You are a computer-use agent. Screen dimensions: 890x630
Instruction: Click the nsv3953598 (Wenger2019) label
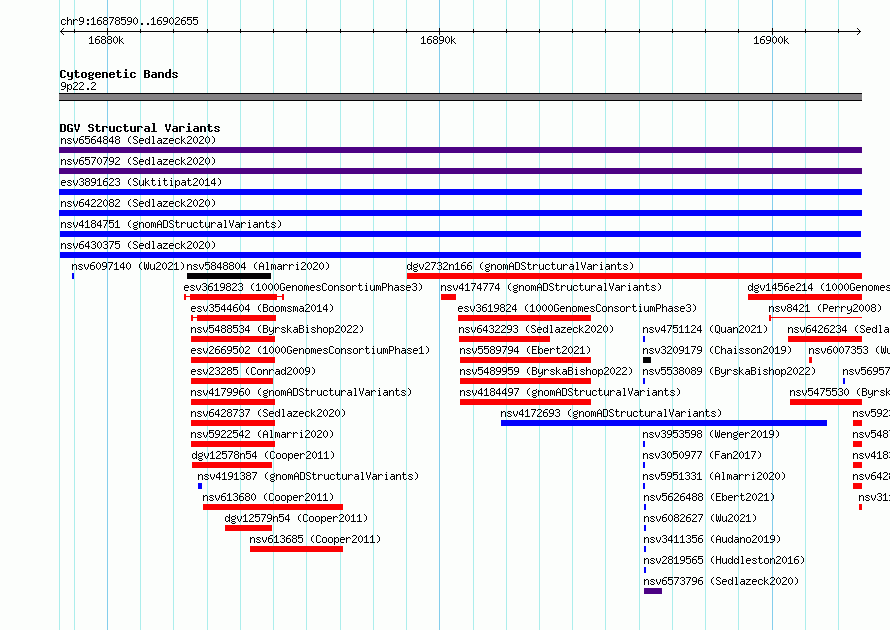pos(711,434)
